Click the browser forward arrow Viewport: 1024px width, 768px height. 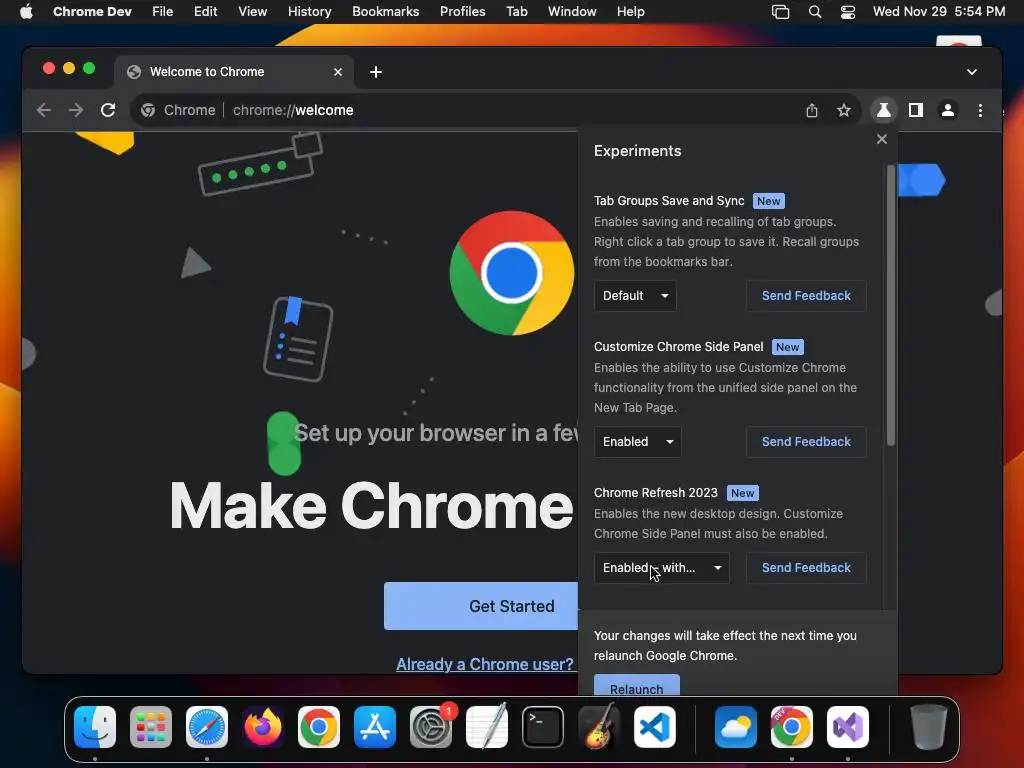point(76,110)
